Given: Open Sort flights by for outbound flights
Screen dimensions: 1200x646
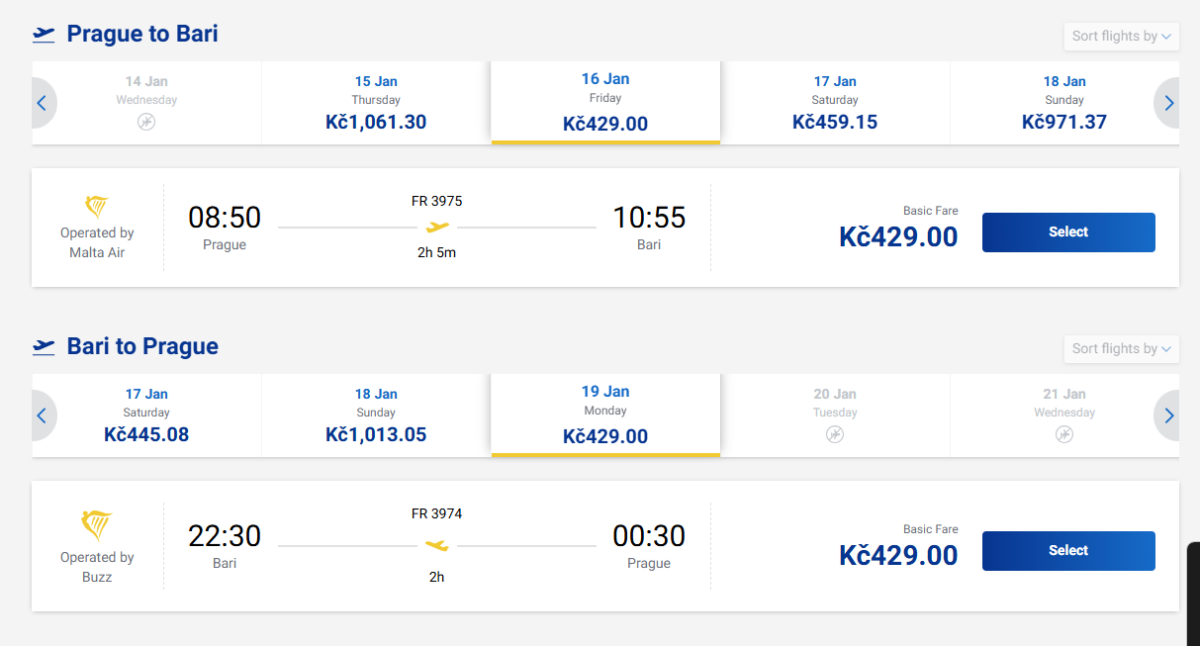Looking at the screenshot, I should pos(1121,36).
